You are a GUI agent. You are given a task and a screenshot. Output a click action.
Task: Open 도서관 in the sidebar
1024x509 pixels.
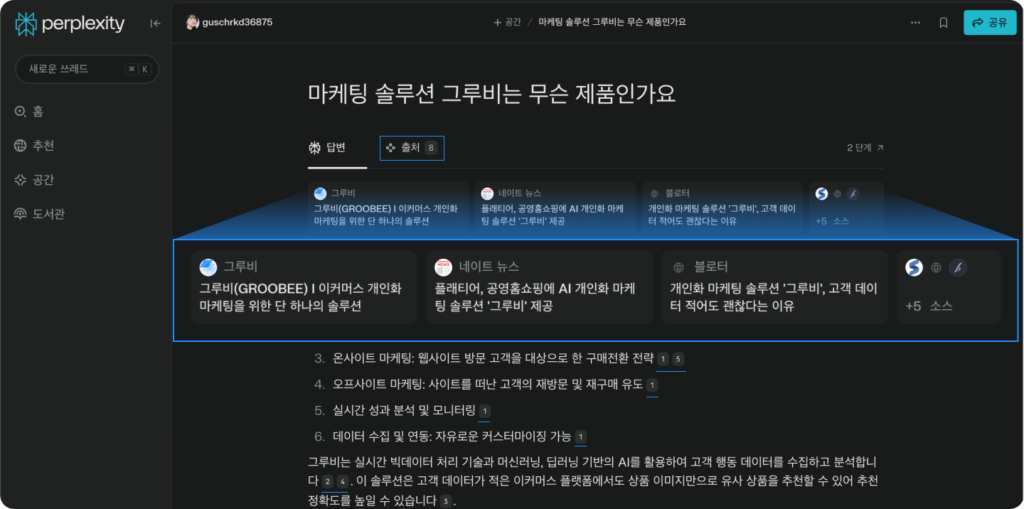point(39,214)
